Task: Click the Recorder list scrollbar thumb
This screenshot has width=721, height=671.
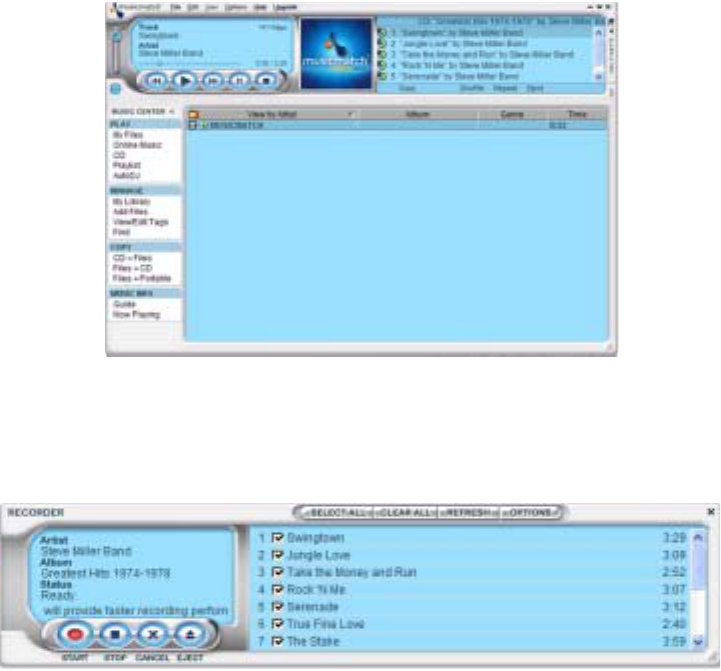Action: pos(698,567)
